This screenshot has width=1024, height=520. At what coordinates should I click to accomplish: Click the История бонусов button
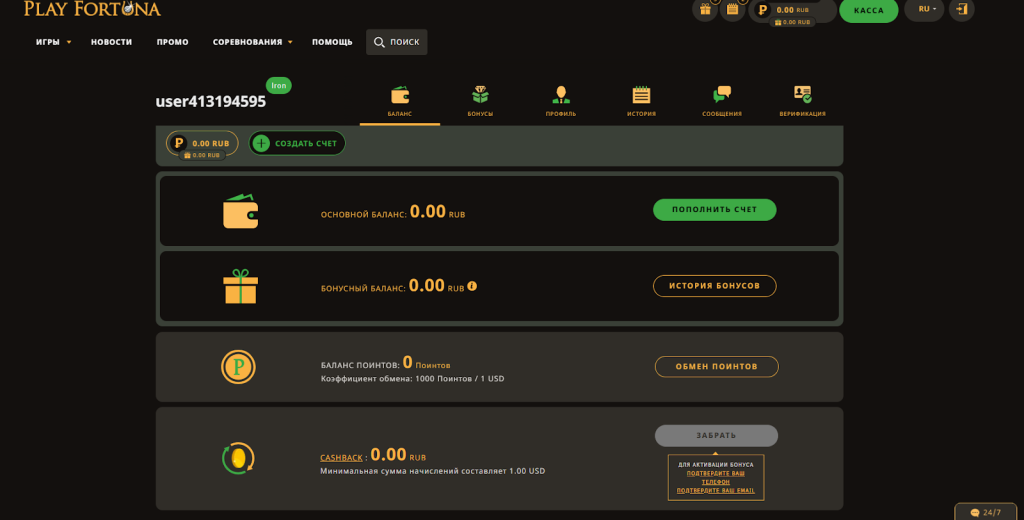point(714,286)
